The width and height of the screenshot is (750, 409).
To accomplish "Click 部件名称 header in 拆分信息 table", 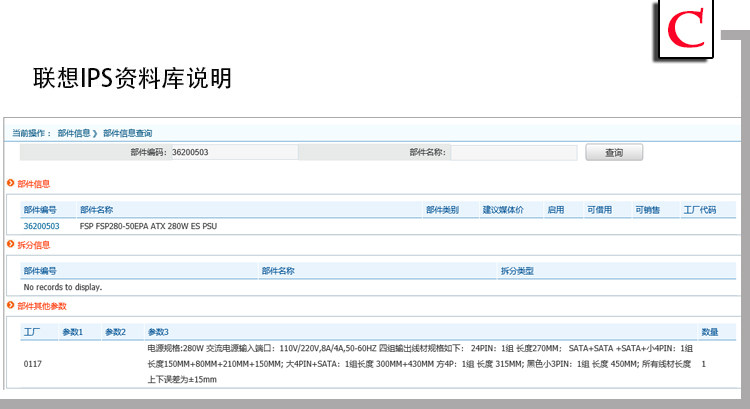I will point(278,271).
